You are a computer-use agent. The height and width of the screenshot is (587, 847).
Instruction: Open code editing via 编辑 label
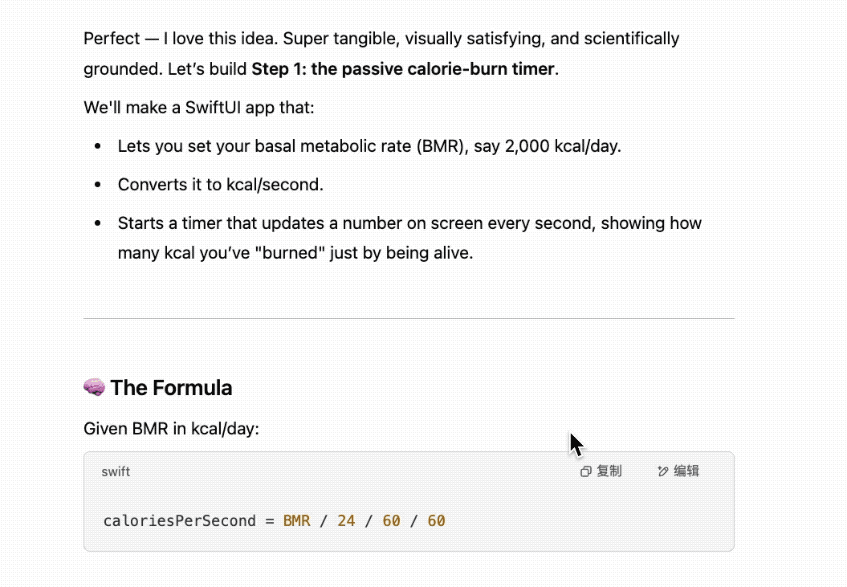pyautogui.click(x=686, y=471)
